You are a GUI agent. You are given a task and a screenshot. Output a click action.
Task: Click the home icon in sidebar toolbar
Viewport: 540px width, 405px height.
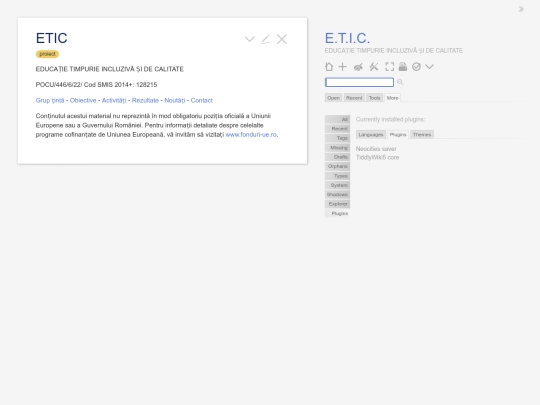pos(329,66)
